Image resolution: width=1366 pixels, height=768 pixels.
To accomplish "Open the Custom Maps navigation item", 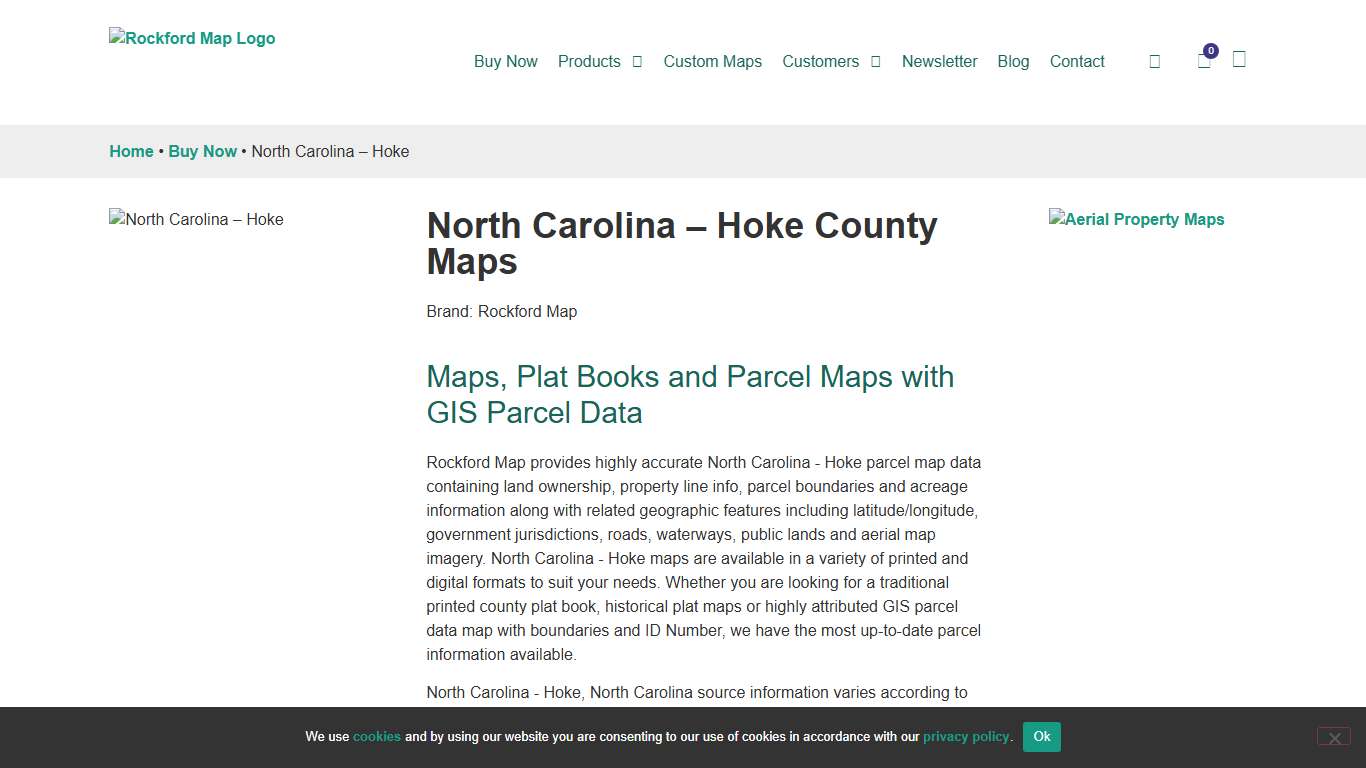I will (712, 61).
